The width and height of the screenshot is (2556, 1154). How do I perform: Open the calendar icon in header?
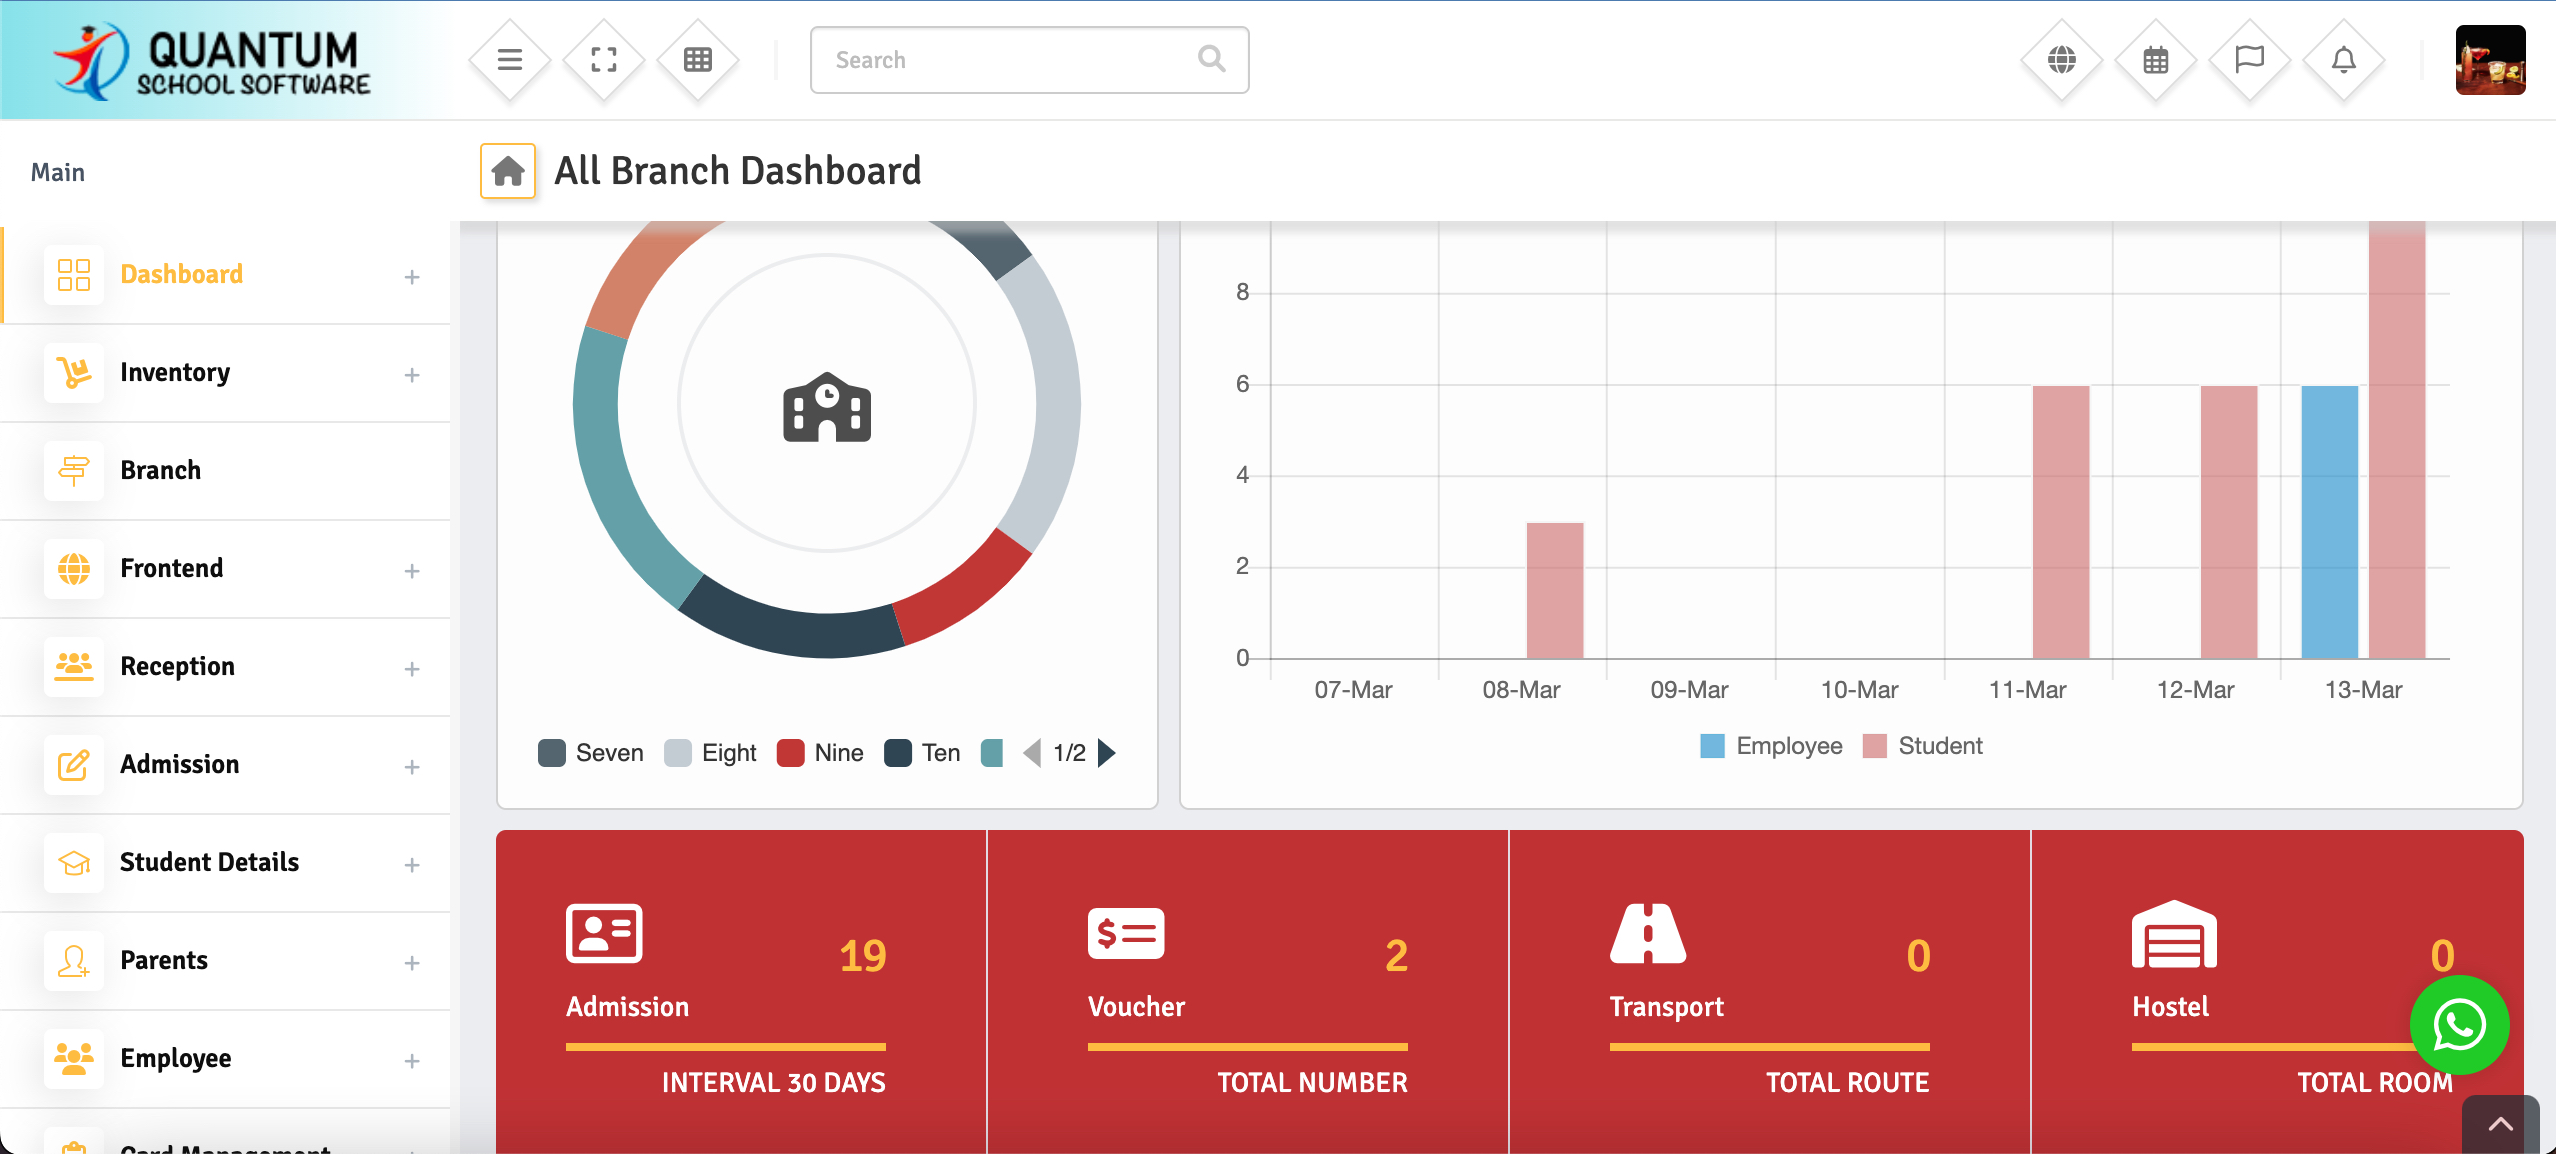coord(2155,60)
